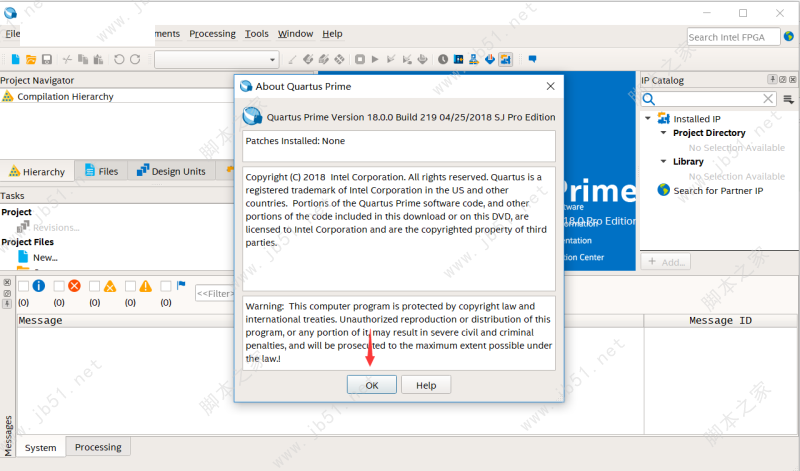Click the highlighted IP Catalog toolbar icon
The width and height of the screenshot is (800, 471).
pos(506,60)
